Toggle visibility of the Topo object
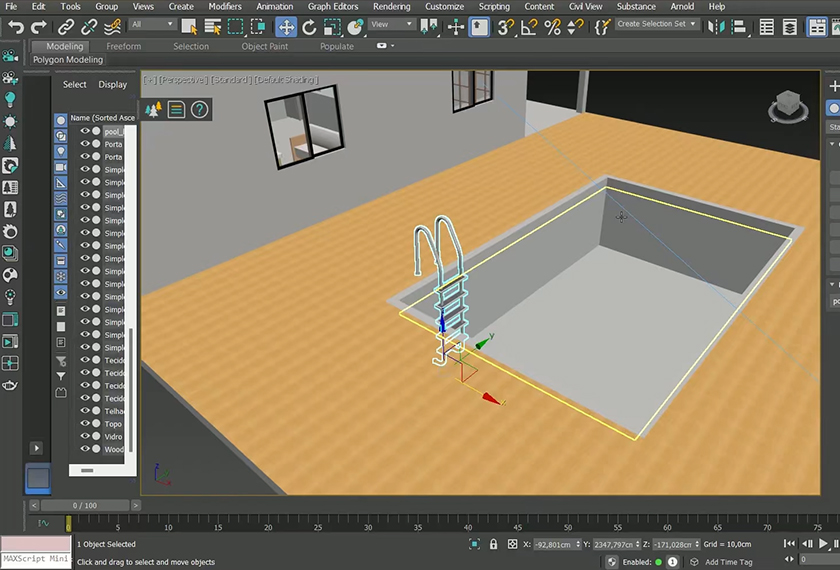 point(85,424)
